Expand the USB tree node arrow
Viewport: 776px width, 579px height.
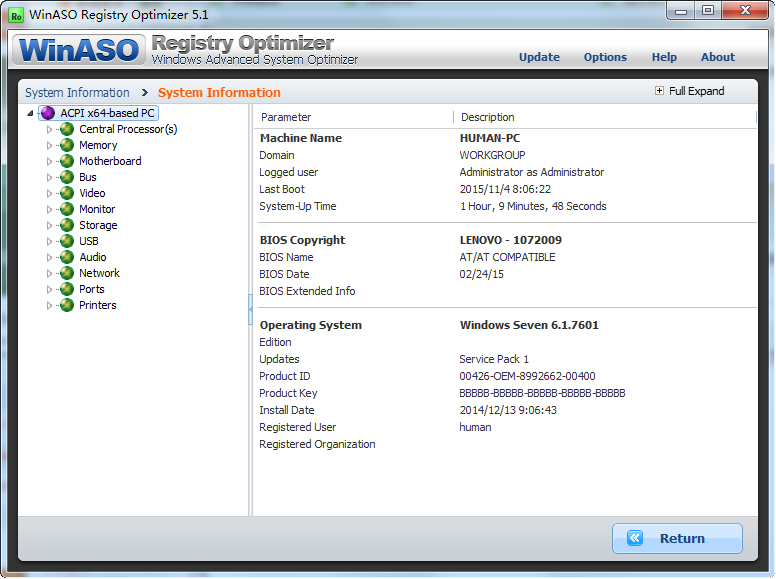click(49, 241)
